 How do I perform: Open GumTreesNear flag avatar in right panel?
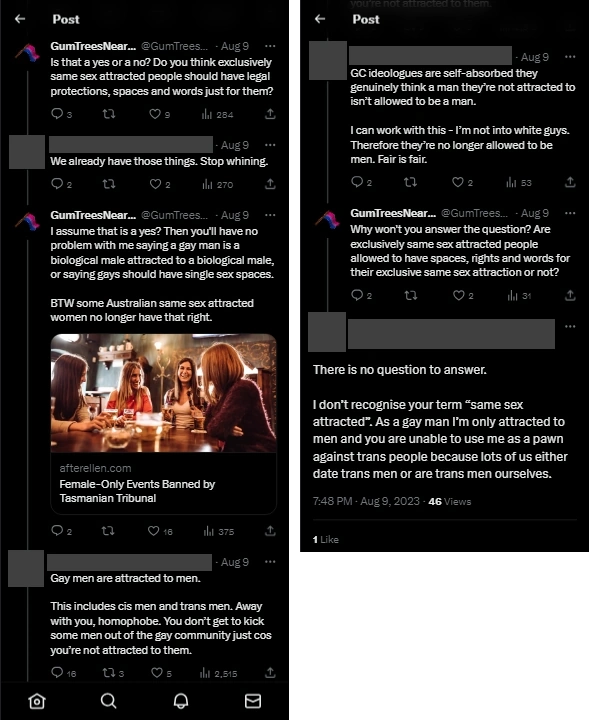point(328,219)
